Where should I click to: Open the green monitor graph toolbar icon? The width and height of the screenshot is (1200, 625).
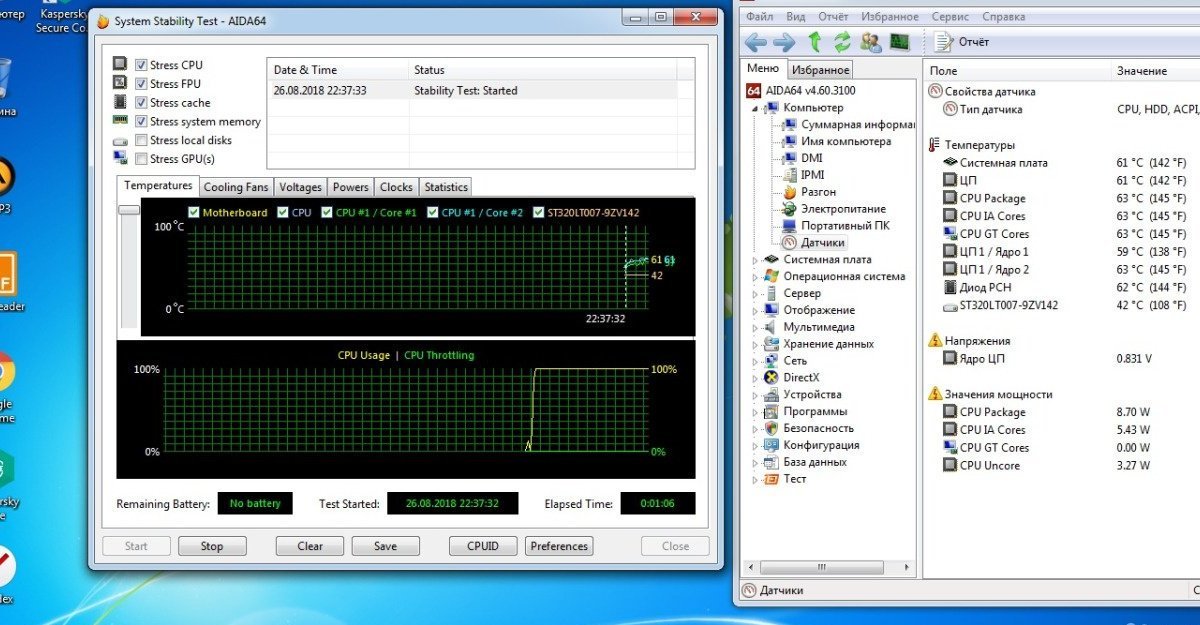(x=900, y=42)
